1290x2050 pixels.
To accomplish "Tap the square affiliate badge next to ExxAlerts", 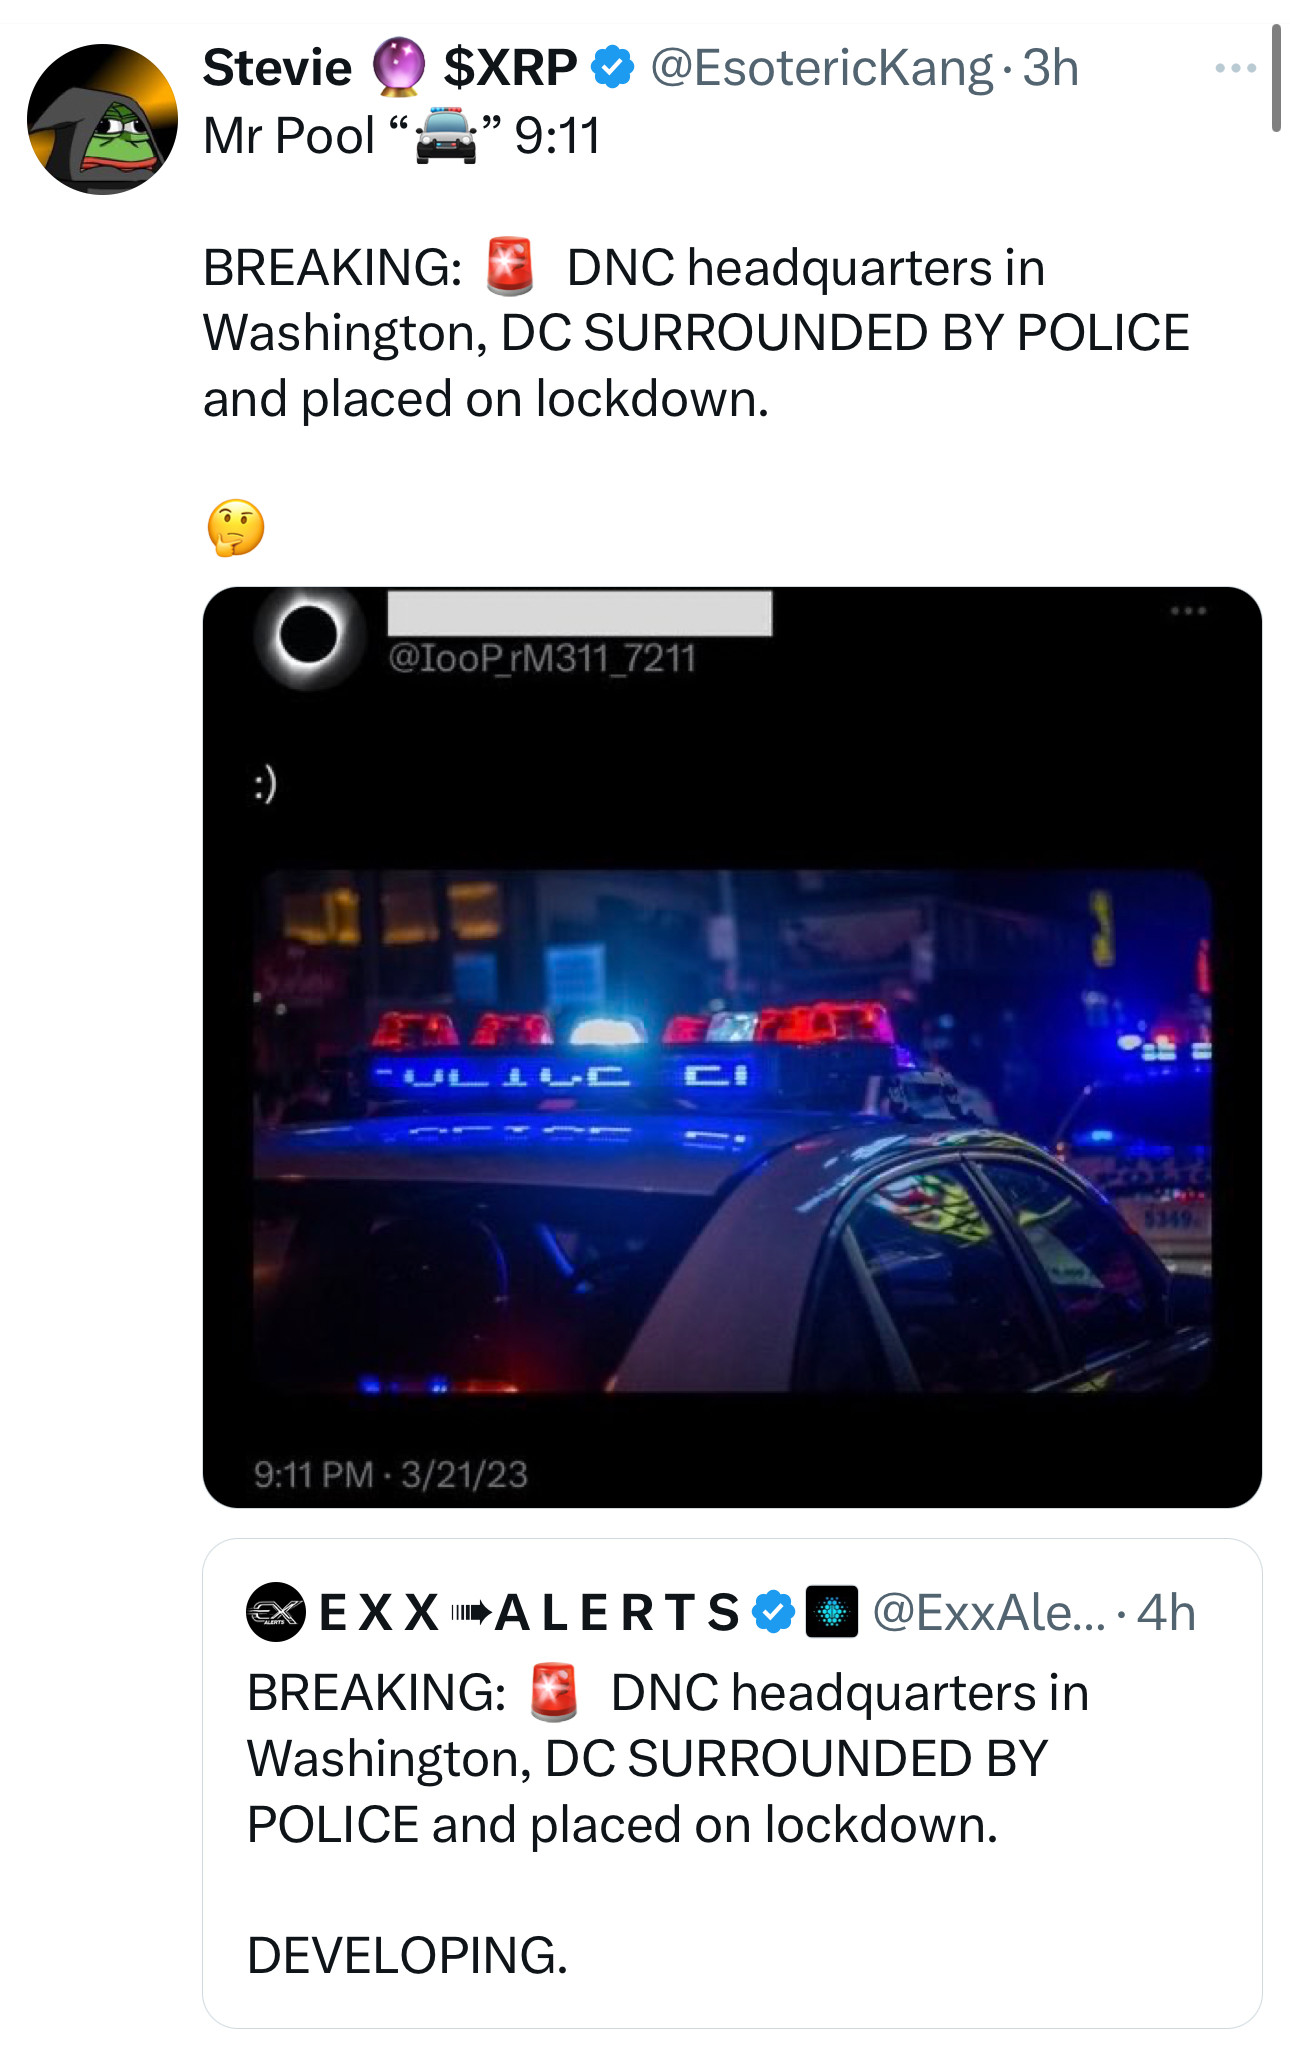I will [x=832, y=1612].
